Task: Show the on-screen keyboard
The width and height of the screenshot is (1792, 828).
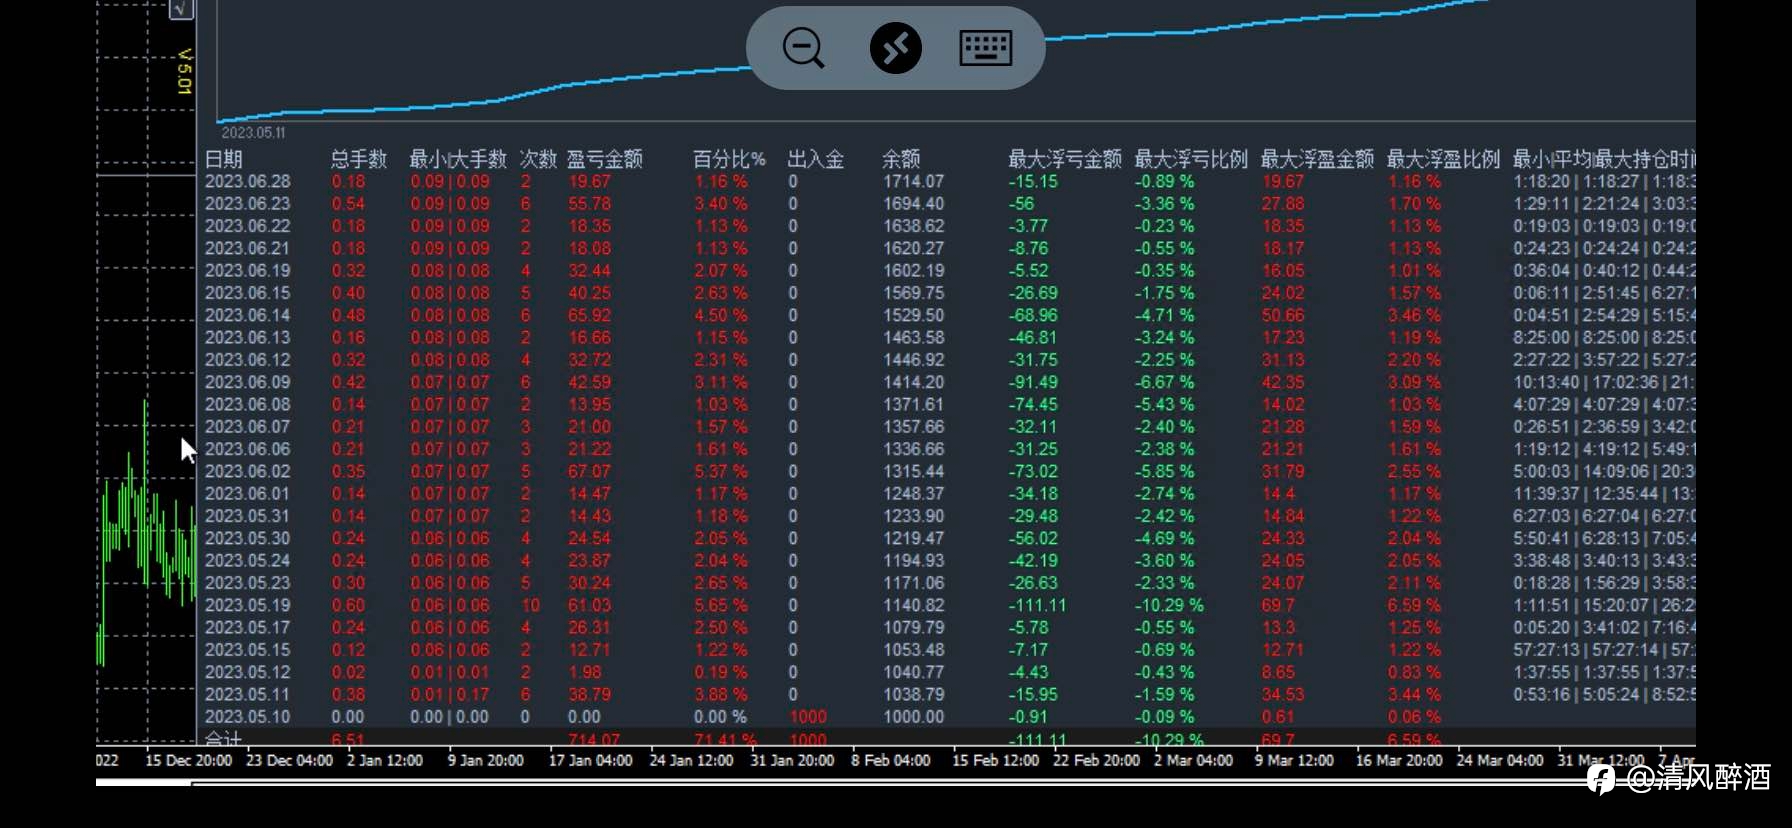Action: pyautogui.click(x=986, y=48)
